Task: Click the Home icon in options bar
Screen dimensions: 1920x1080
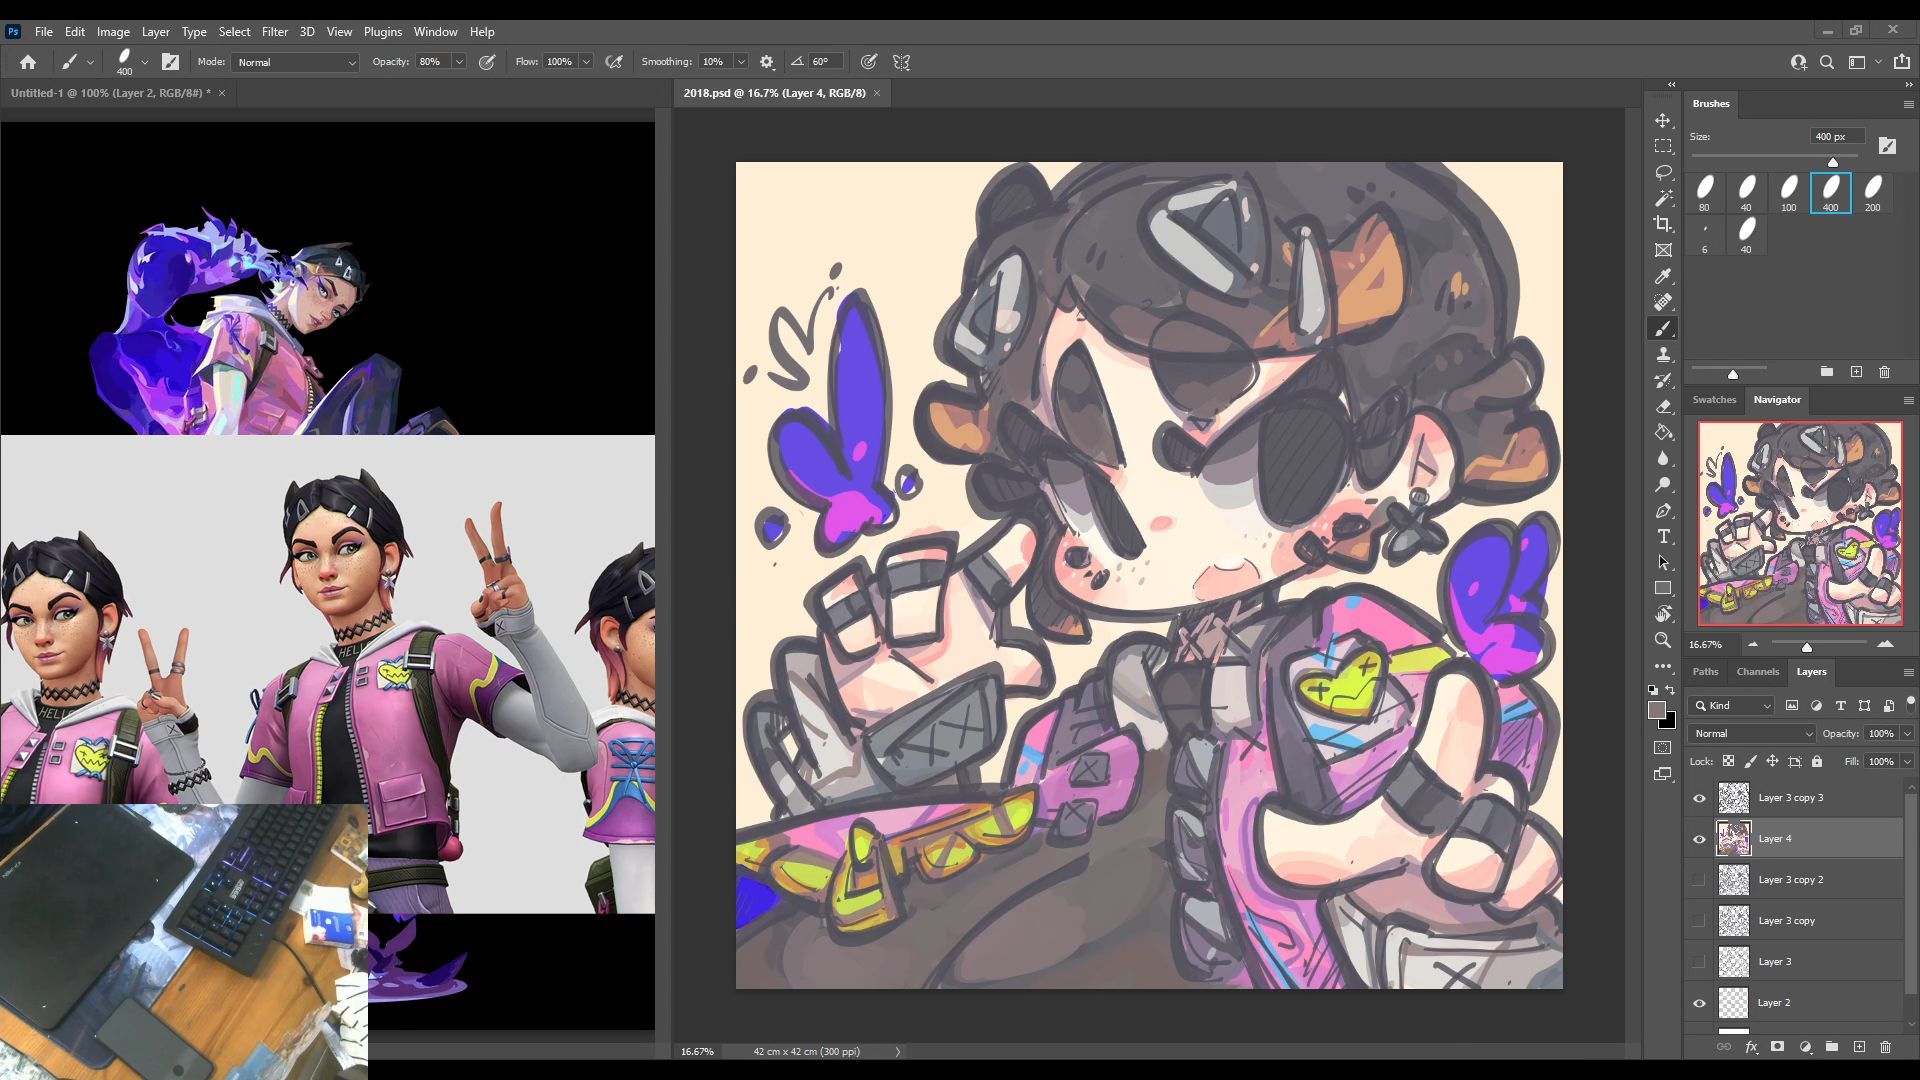Action: [28, 62]
